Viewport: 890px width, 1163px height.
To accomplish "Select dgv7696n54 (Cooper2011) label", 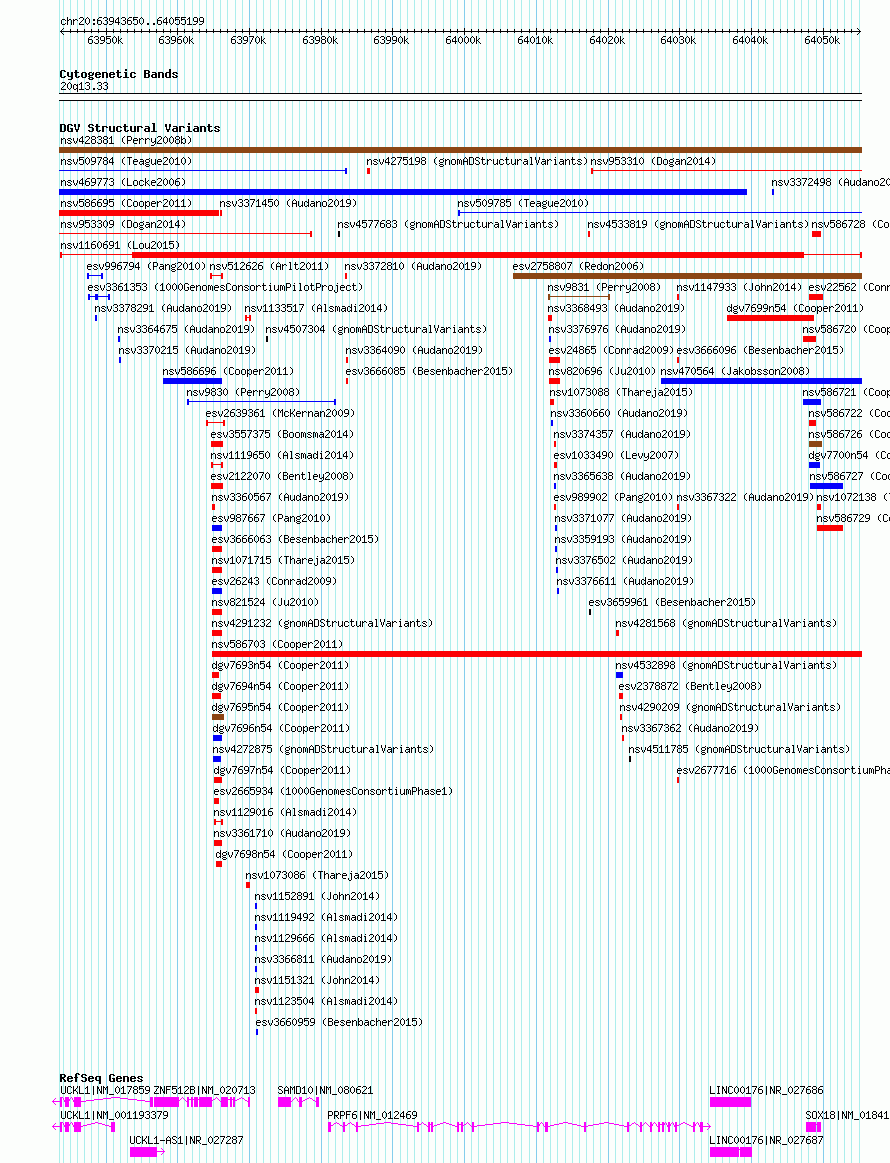I will point(282,728).
